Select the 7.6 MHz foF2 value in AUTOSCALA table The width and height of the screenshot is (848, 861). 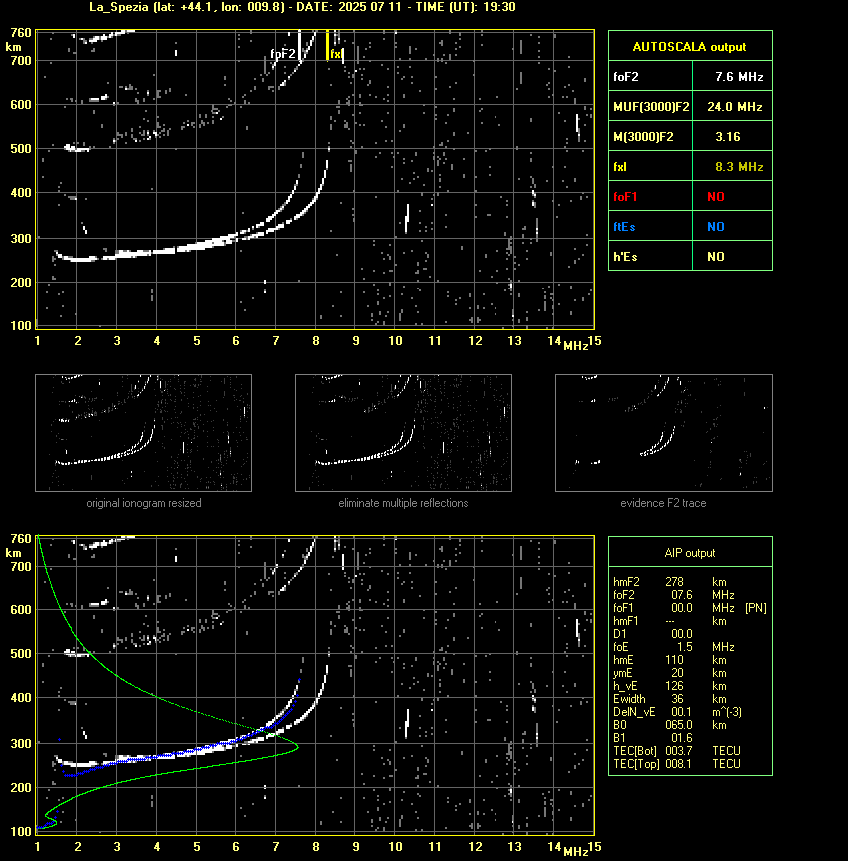coord(739,77)
